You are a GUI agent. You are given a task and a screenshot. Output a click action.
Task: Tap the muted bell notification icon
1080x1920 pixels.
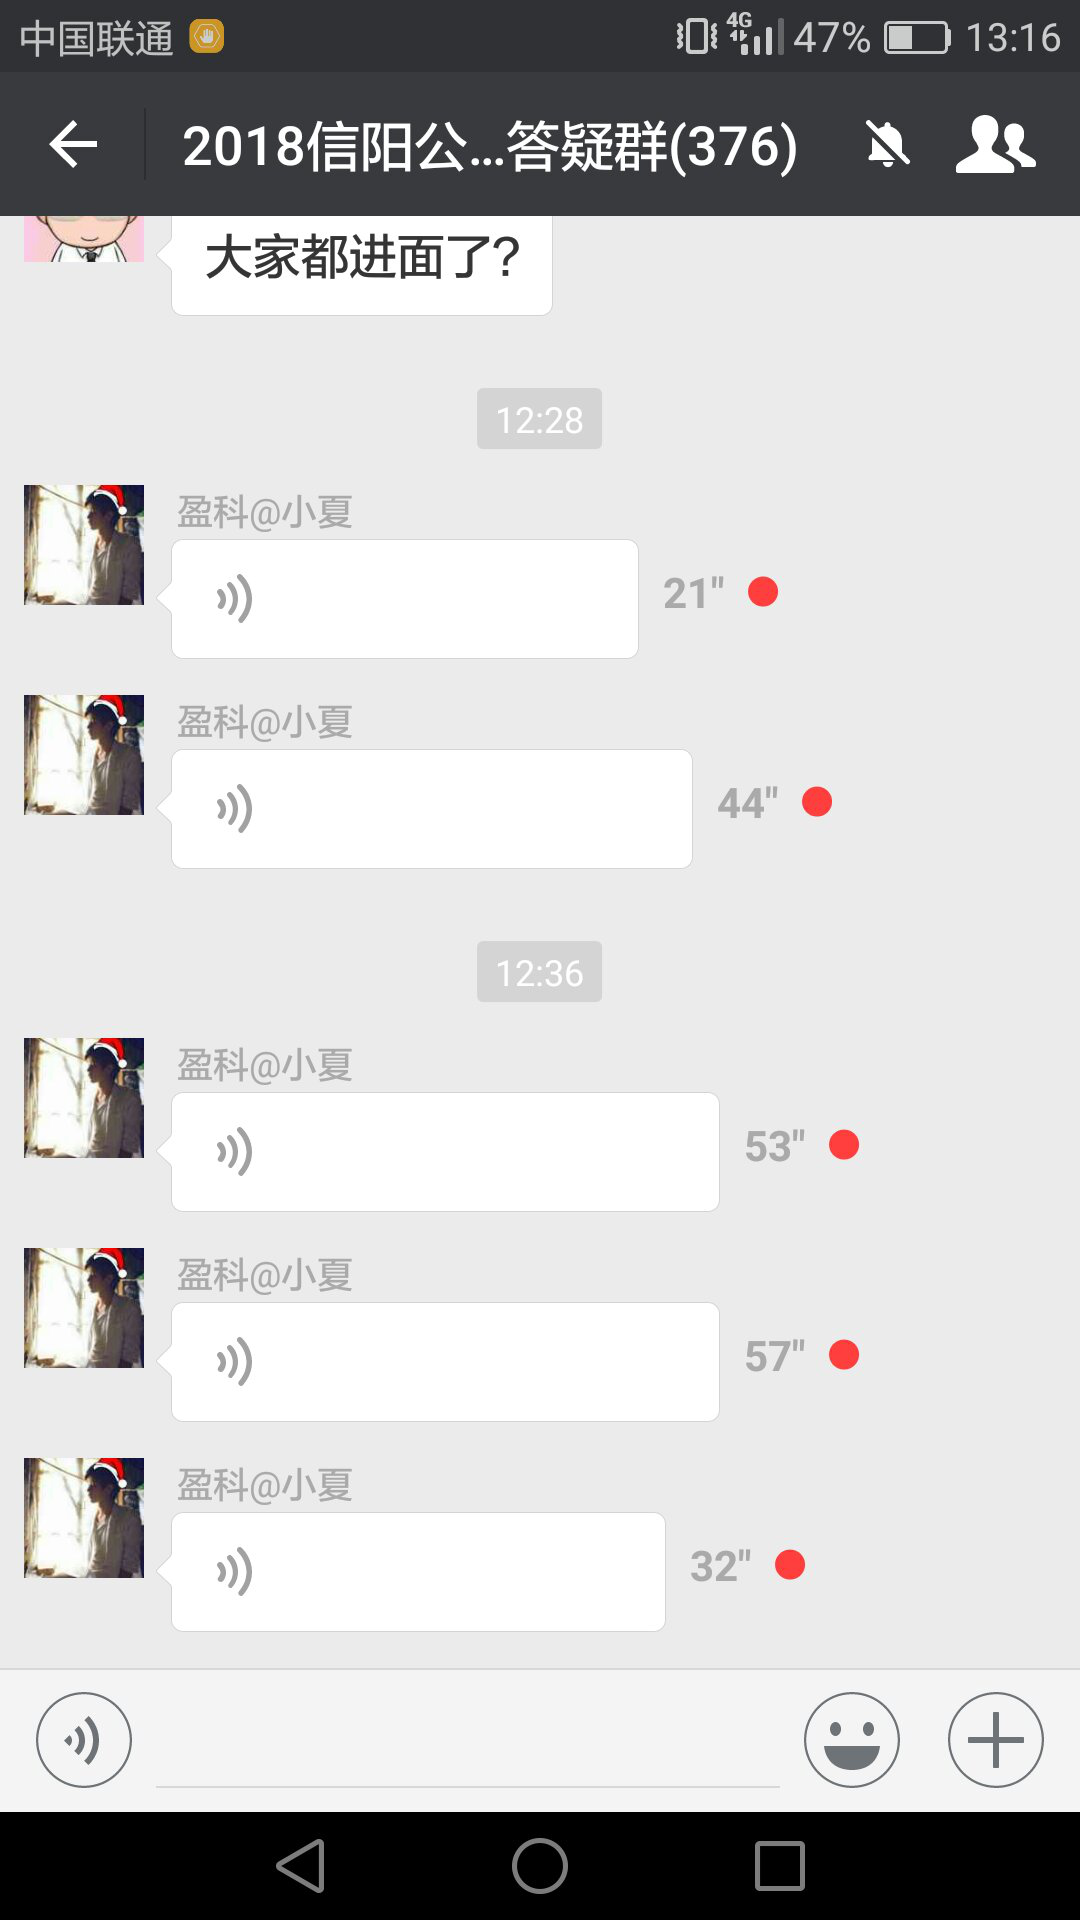[887, 145]
